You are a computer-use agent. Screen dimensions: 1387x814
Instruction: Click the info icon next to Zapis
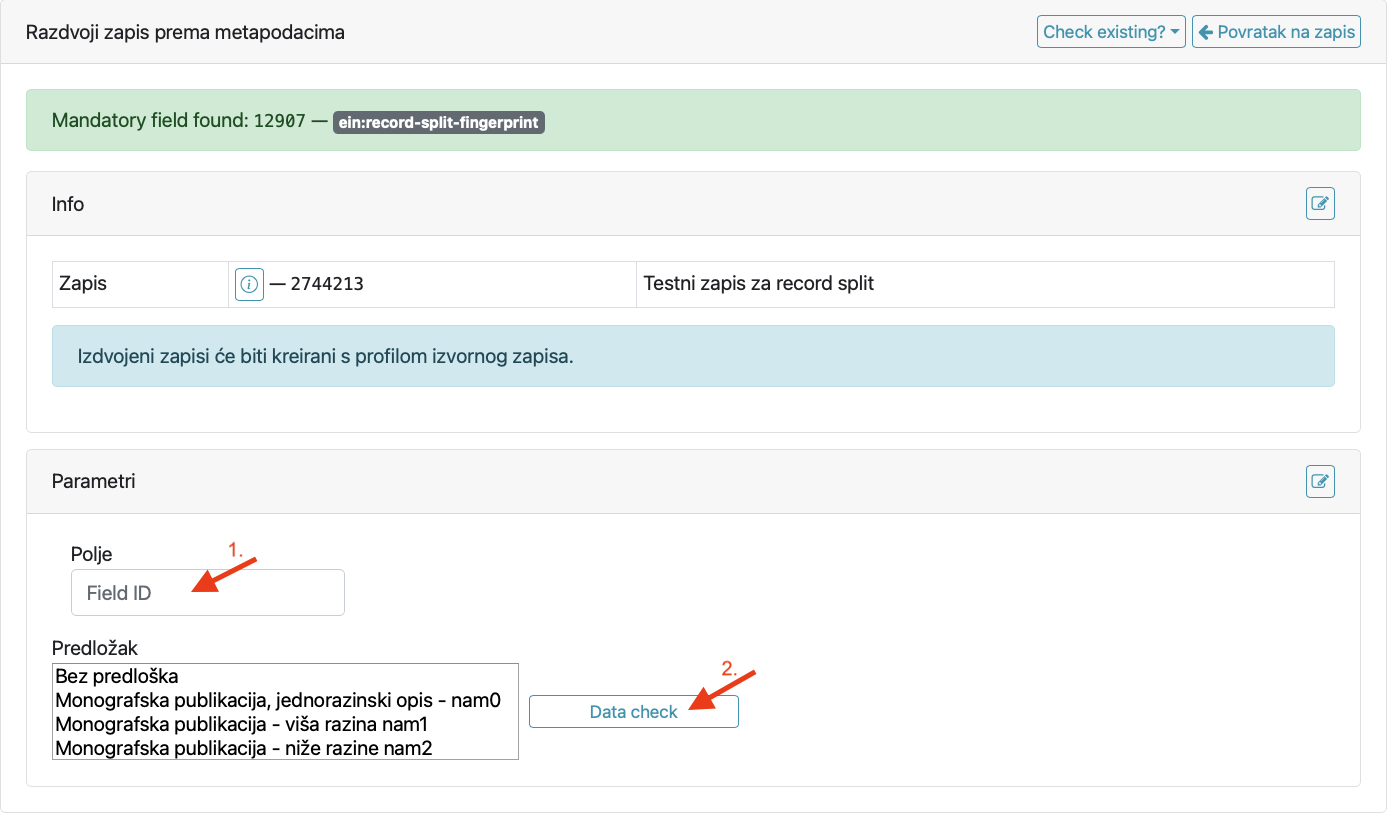click(248, 285)
